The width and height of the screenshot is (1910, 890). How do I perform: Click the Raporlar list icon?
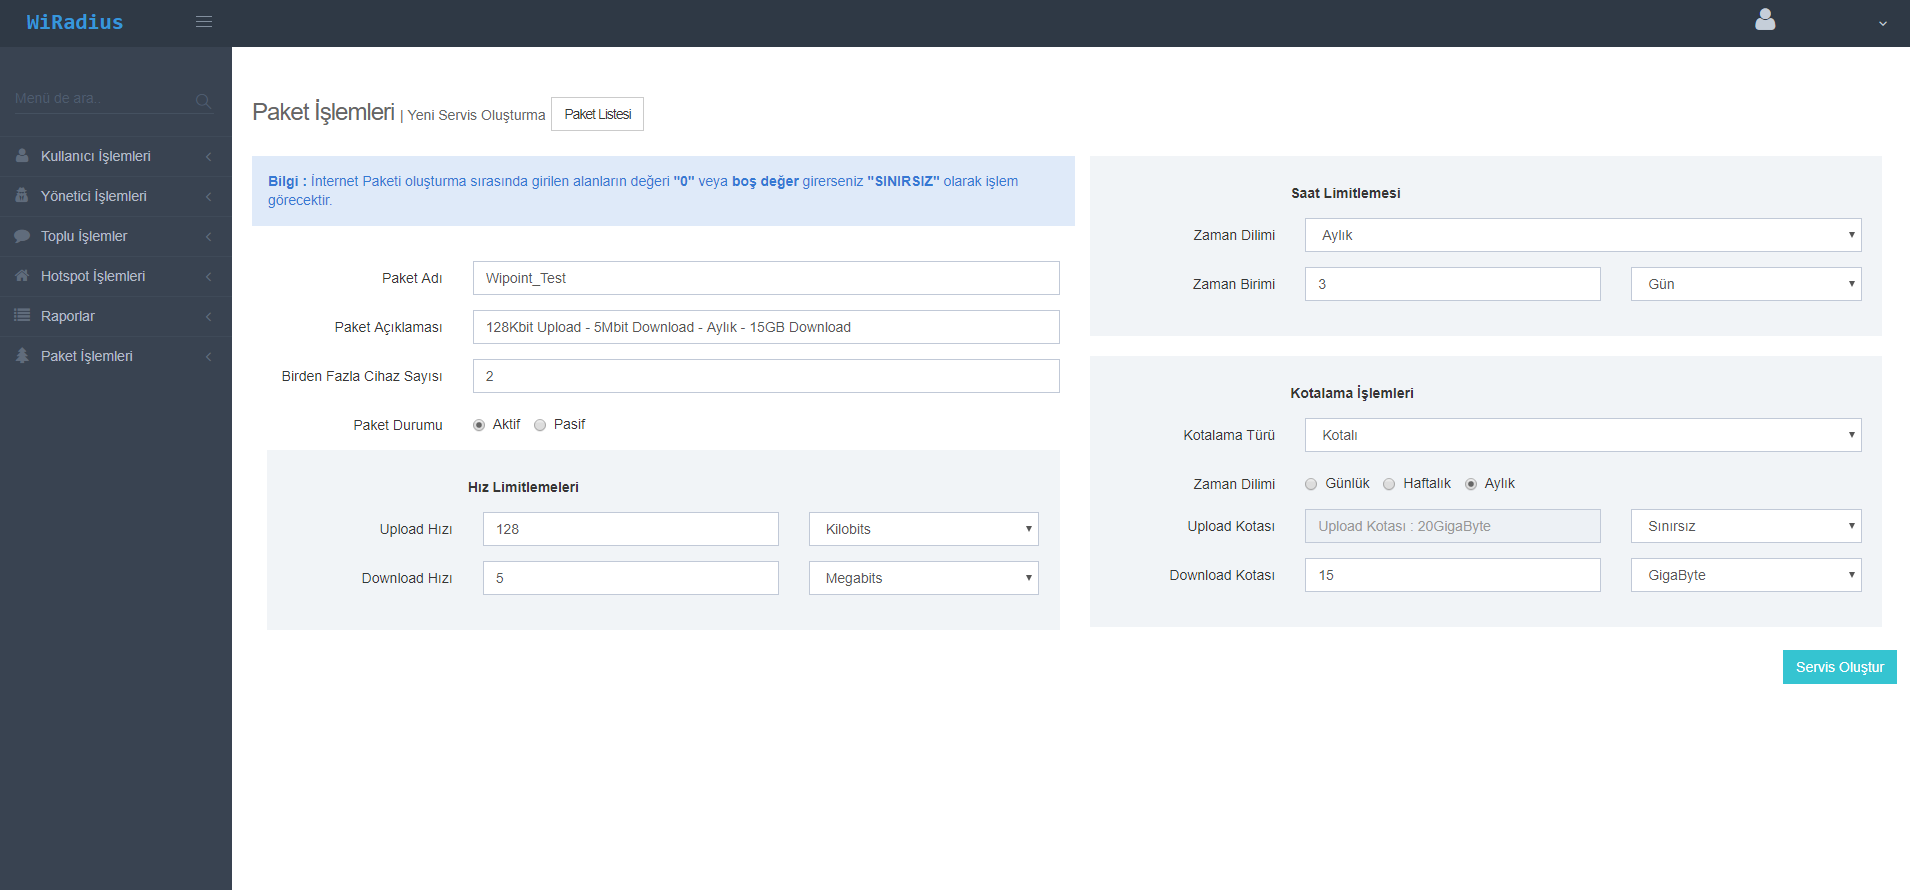tap(22, 316)
